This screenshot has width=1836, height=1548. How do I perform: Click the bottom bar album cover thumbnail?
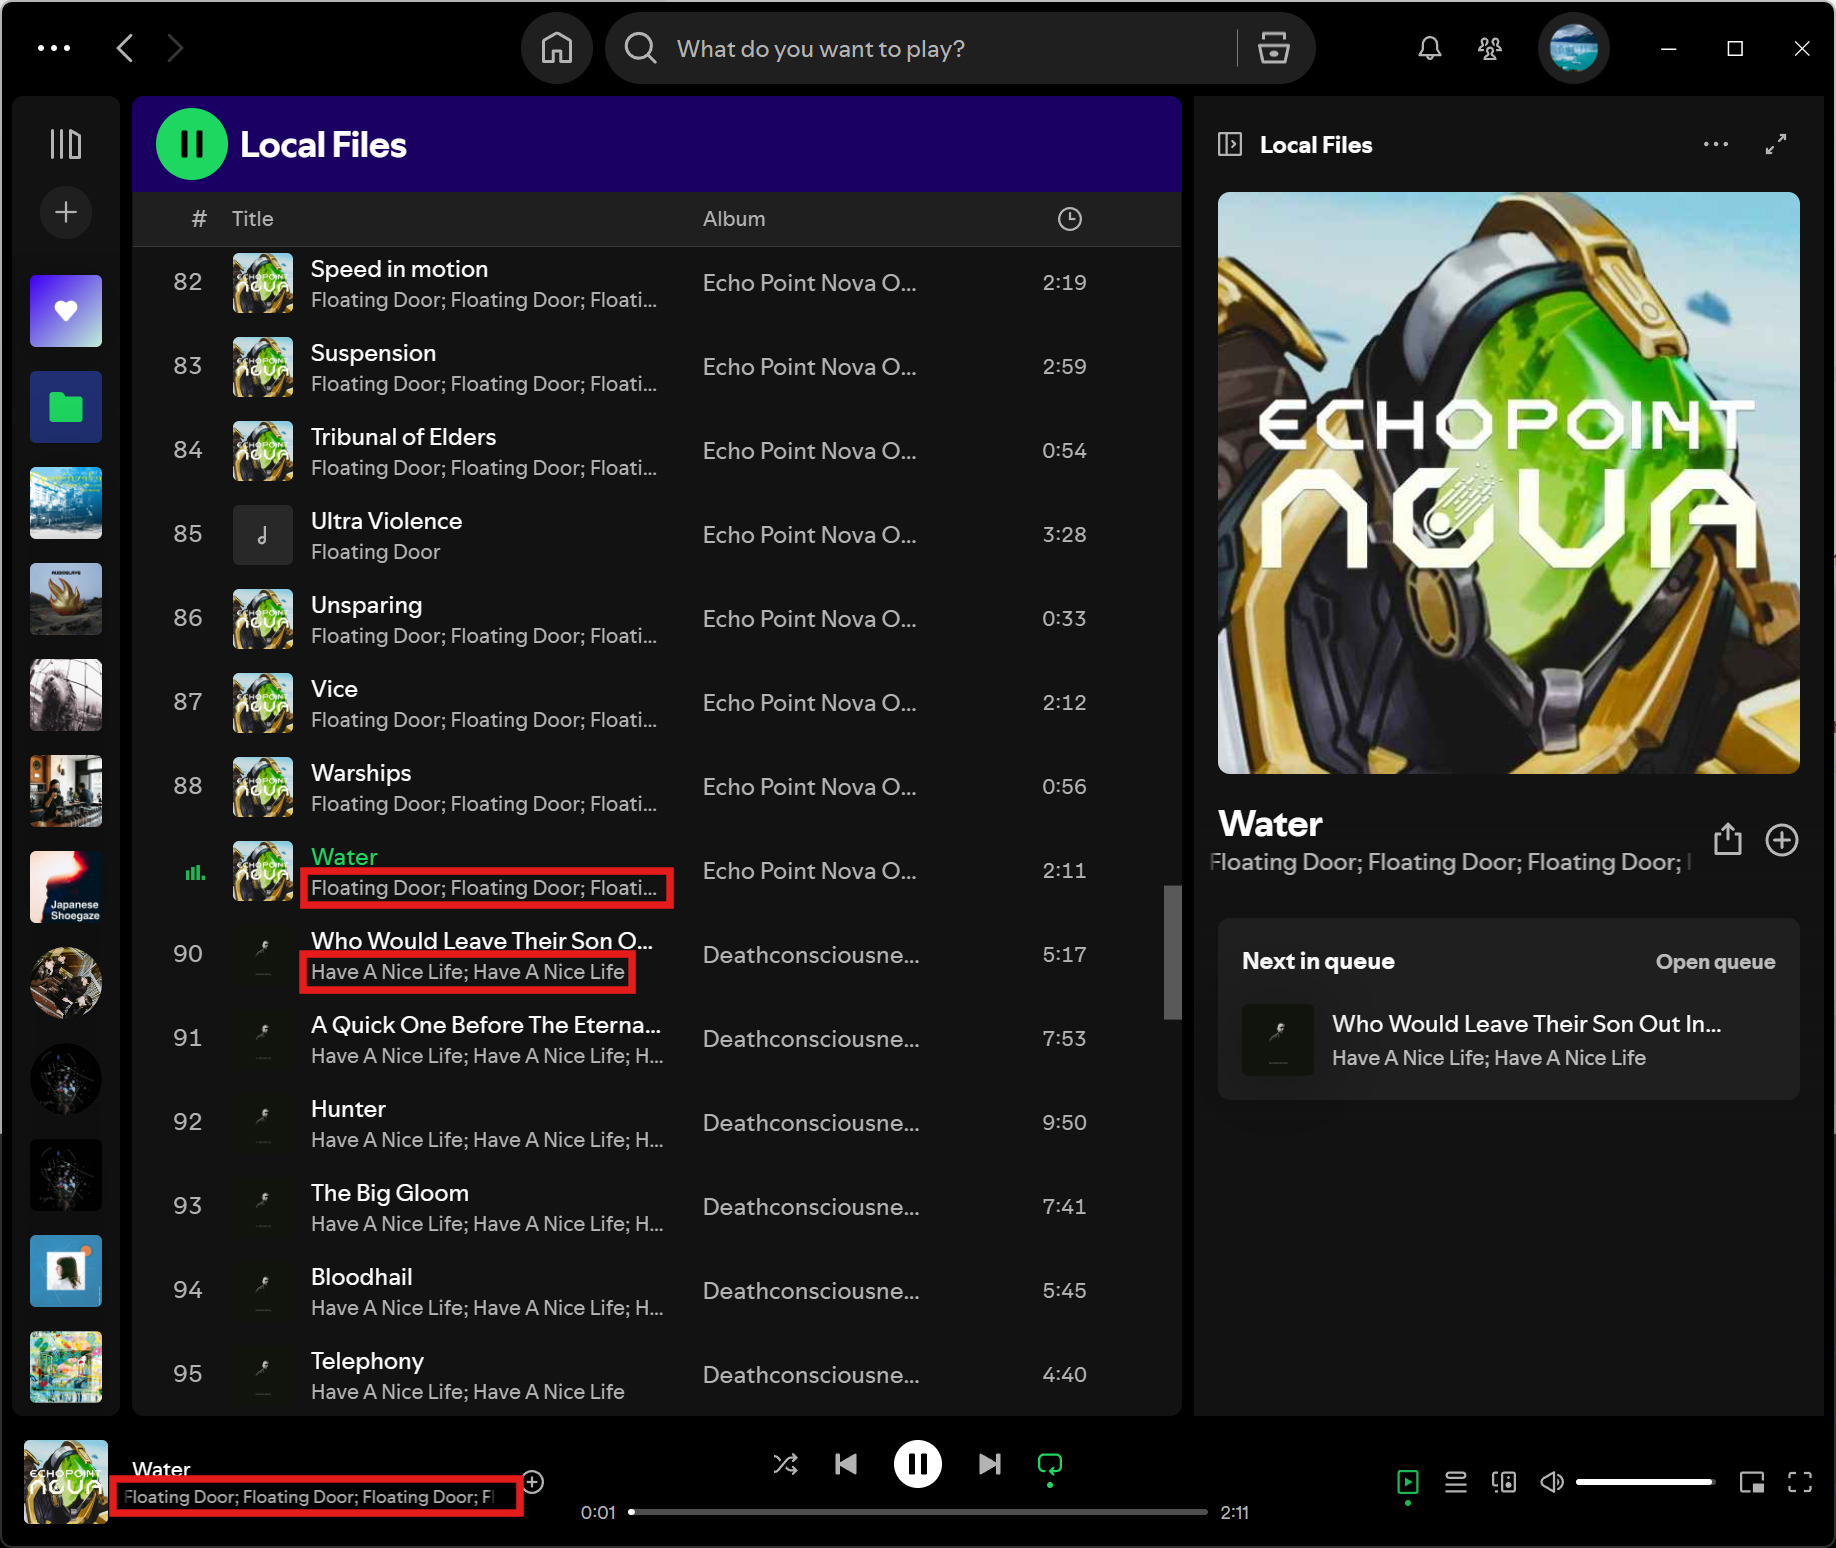(66, 1482)
